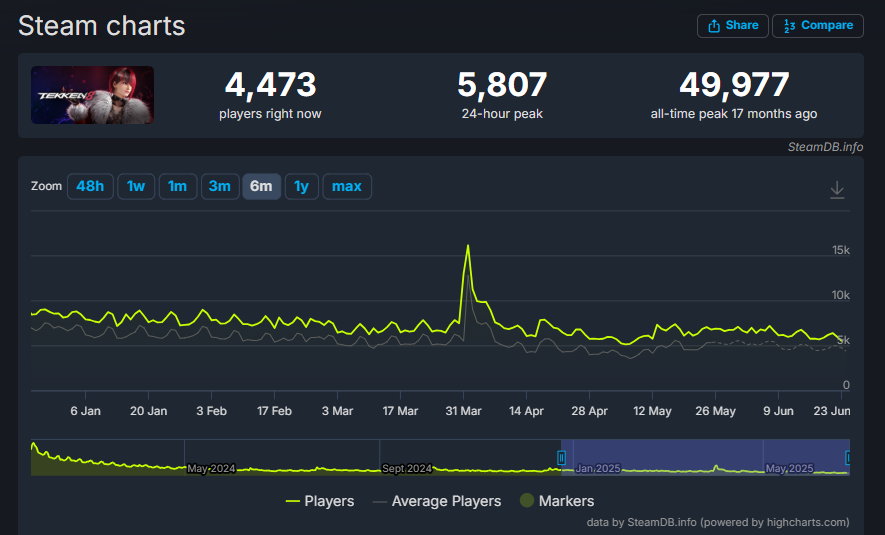885x535 pixels.
Task: Click the chart download icon
Action: (837, 190)
